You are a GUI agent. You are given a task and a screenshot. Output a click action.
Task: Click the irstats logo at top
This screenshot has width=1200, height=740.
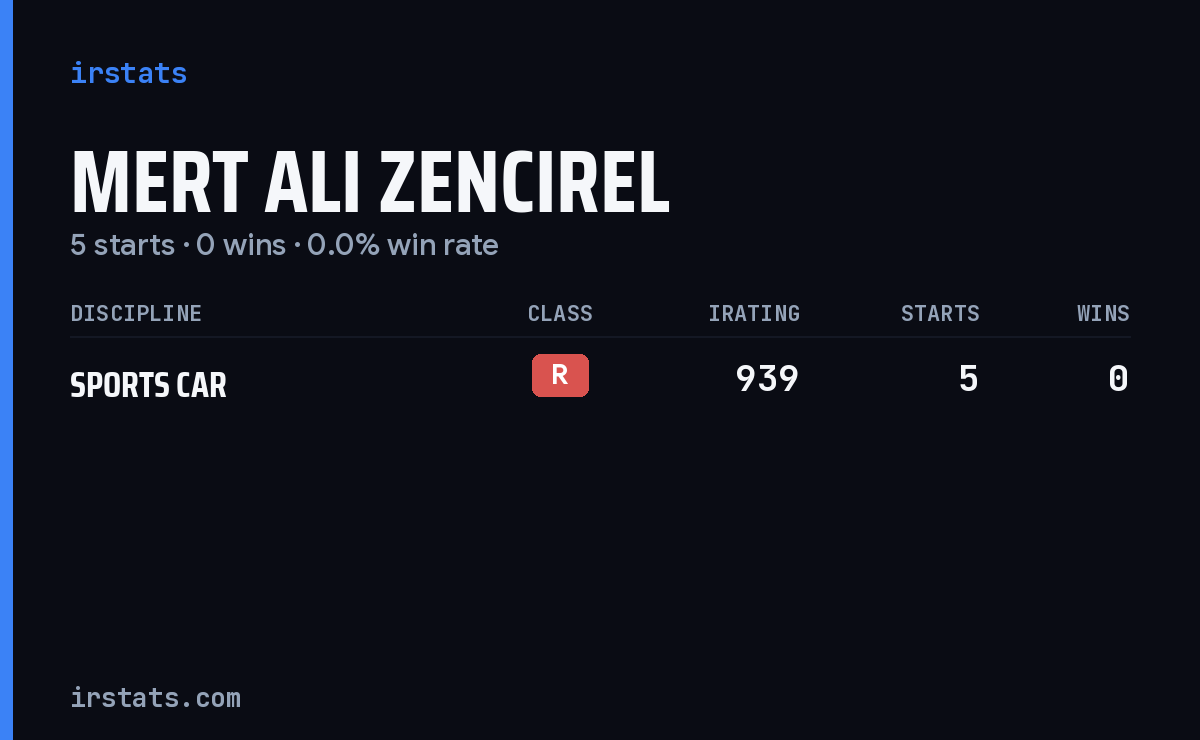point(128,73)
